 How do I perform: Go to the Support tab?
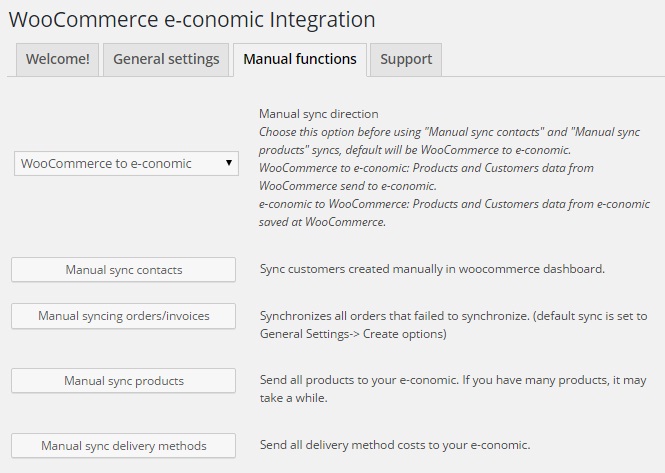406,59
